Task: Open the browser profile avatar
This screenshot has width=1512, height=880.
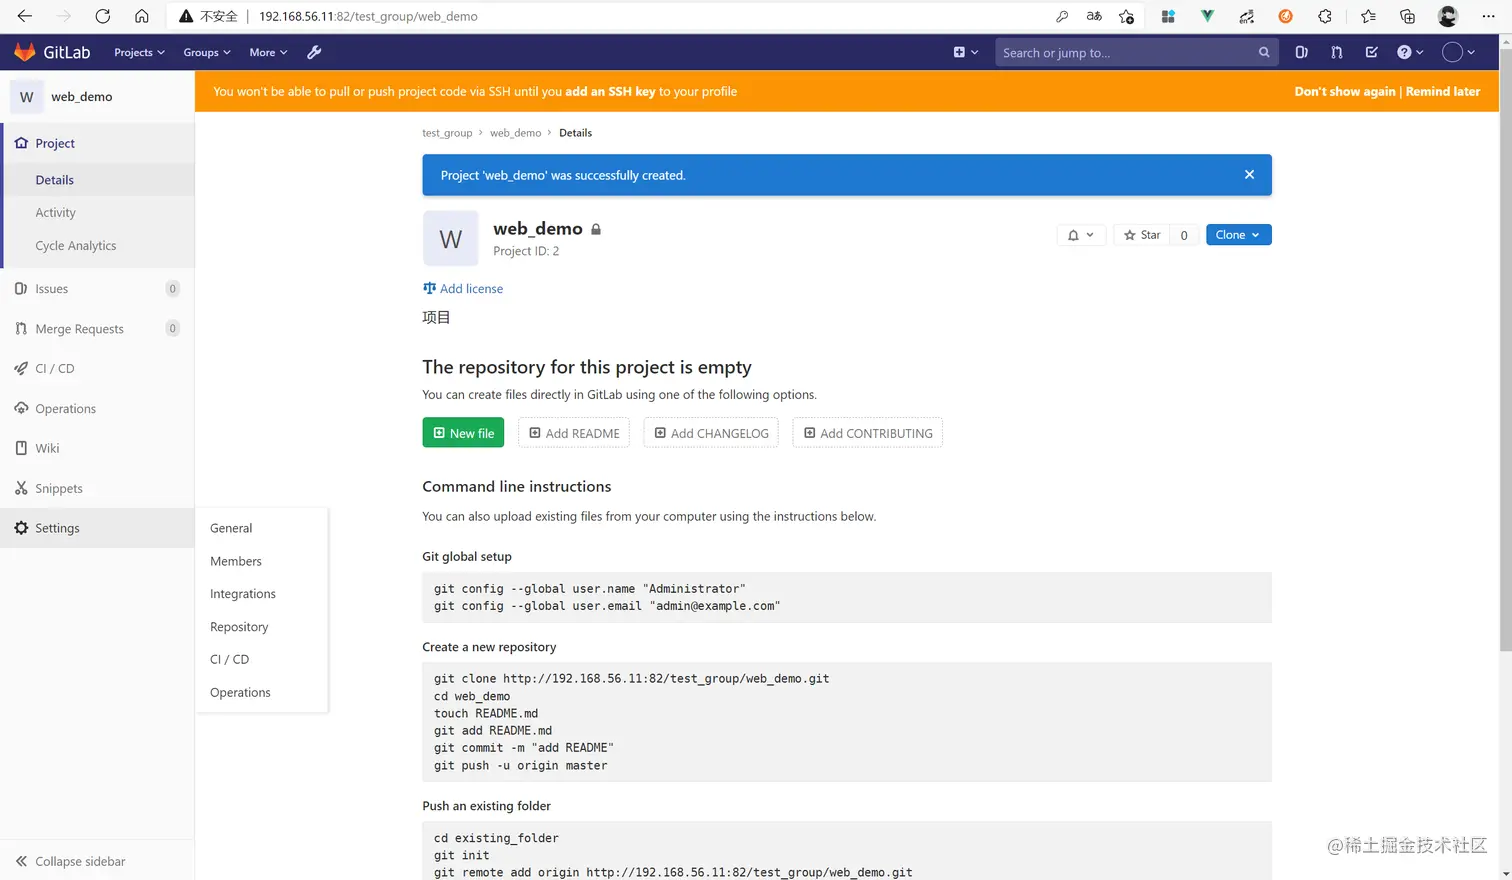Action: [1447, 16]
